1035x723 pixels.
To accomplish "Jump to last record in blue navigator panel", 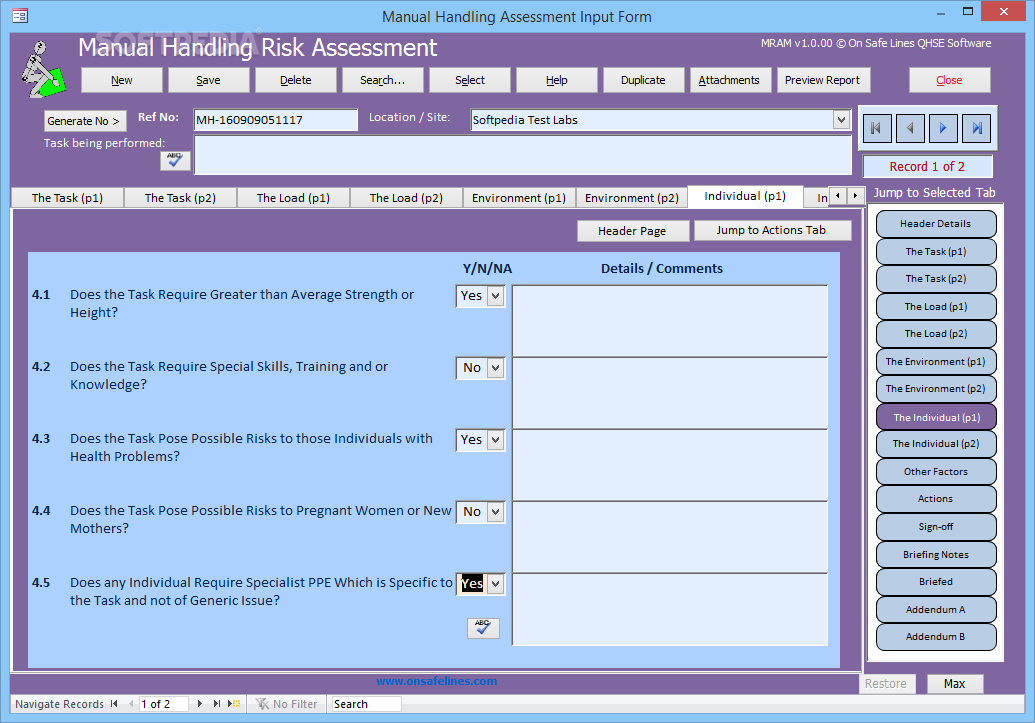I will [977, 128].
